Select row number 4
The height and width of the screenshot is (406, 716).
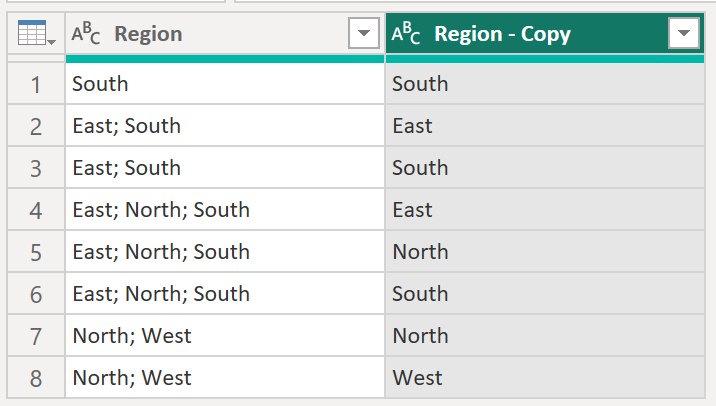pyautogui.click(x=36, y=210)
